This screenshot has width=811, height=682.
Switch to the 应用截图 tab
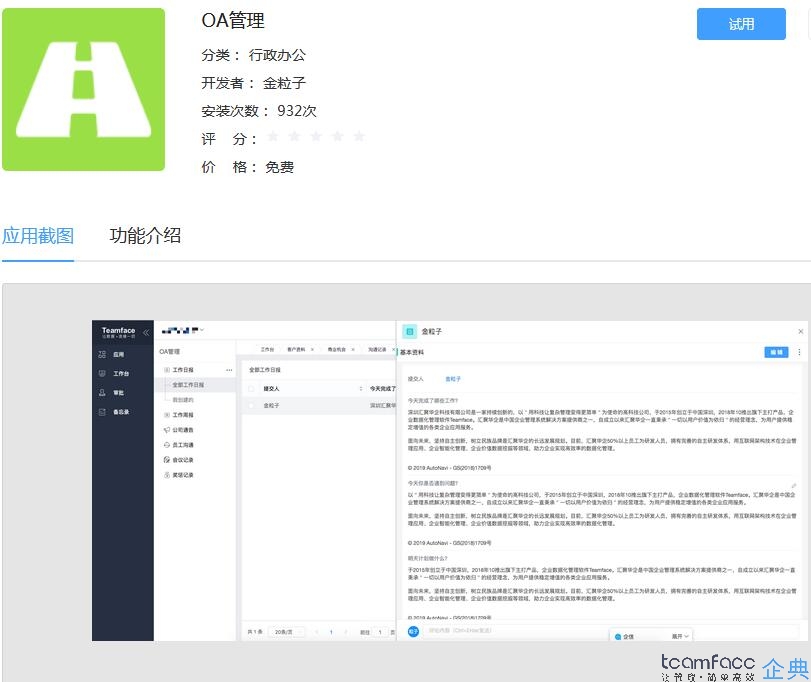point(38,236)
